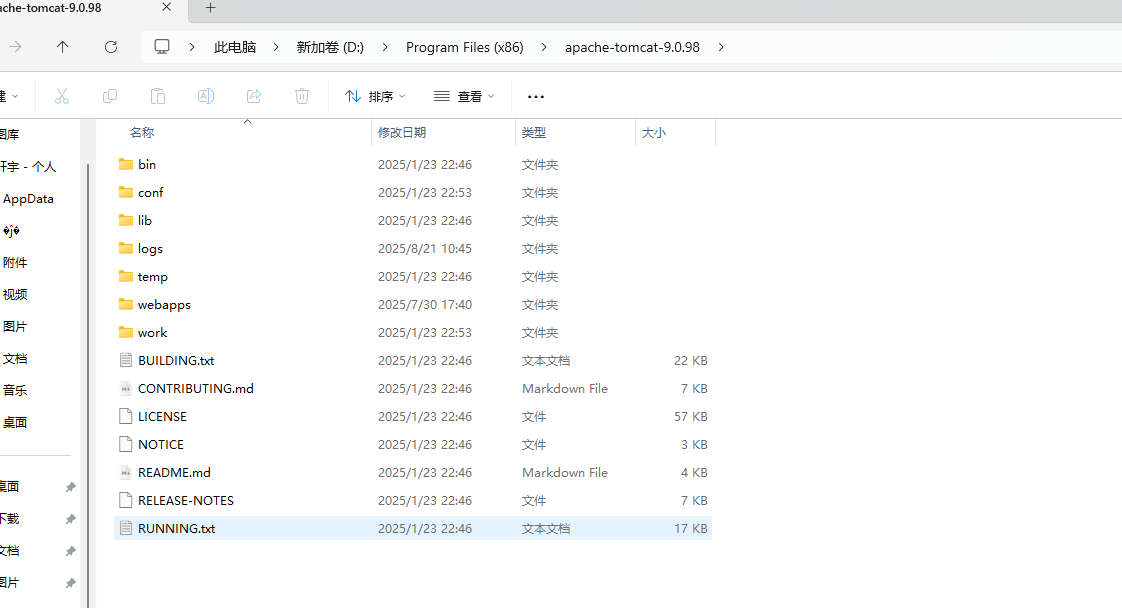Screen dimensions: 1122x608
Task: Click the computer monitor icon in address bar
Action: pos(162,46)
